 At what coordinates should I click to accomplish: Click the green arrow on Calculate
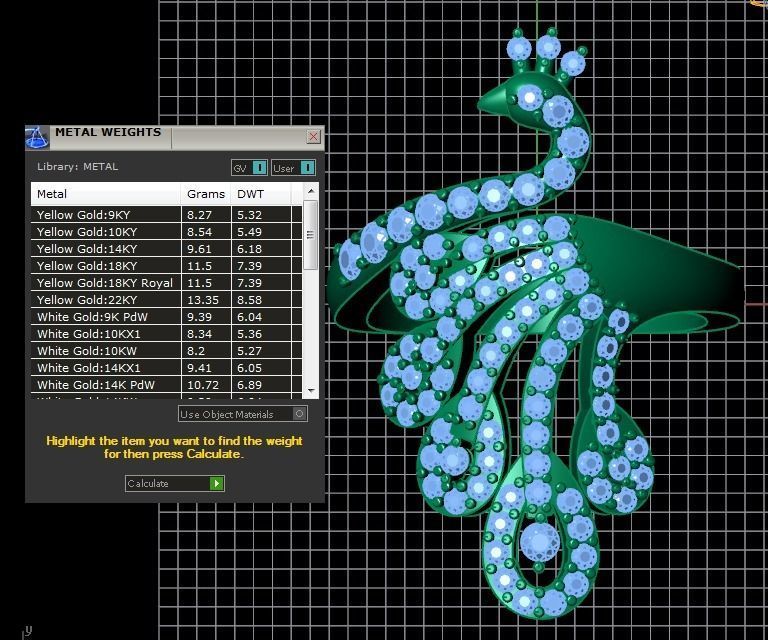tap(216, 484)
